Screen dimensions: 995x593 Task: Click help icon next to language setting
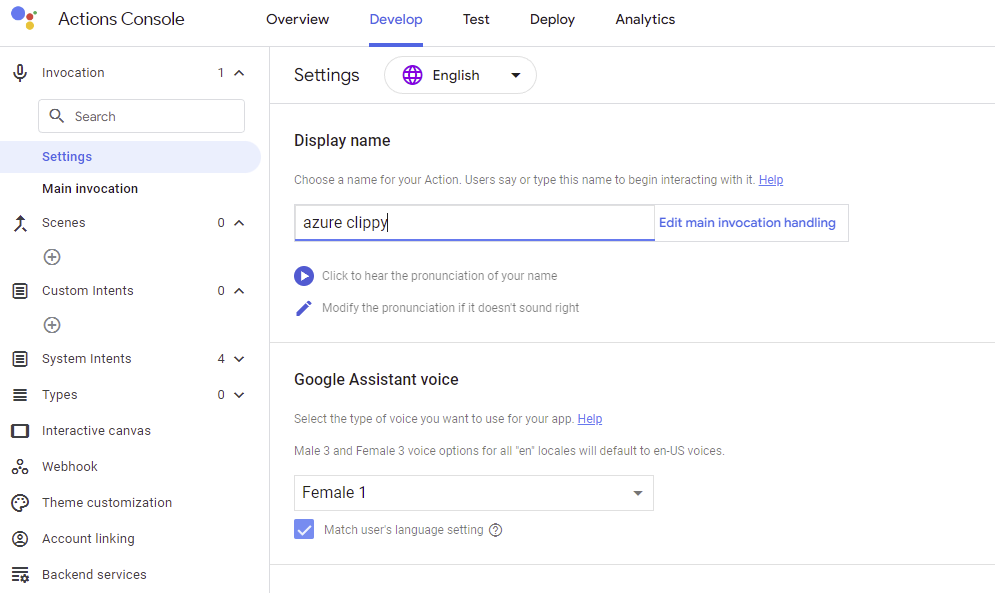pos(496,530)
